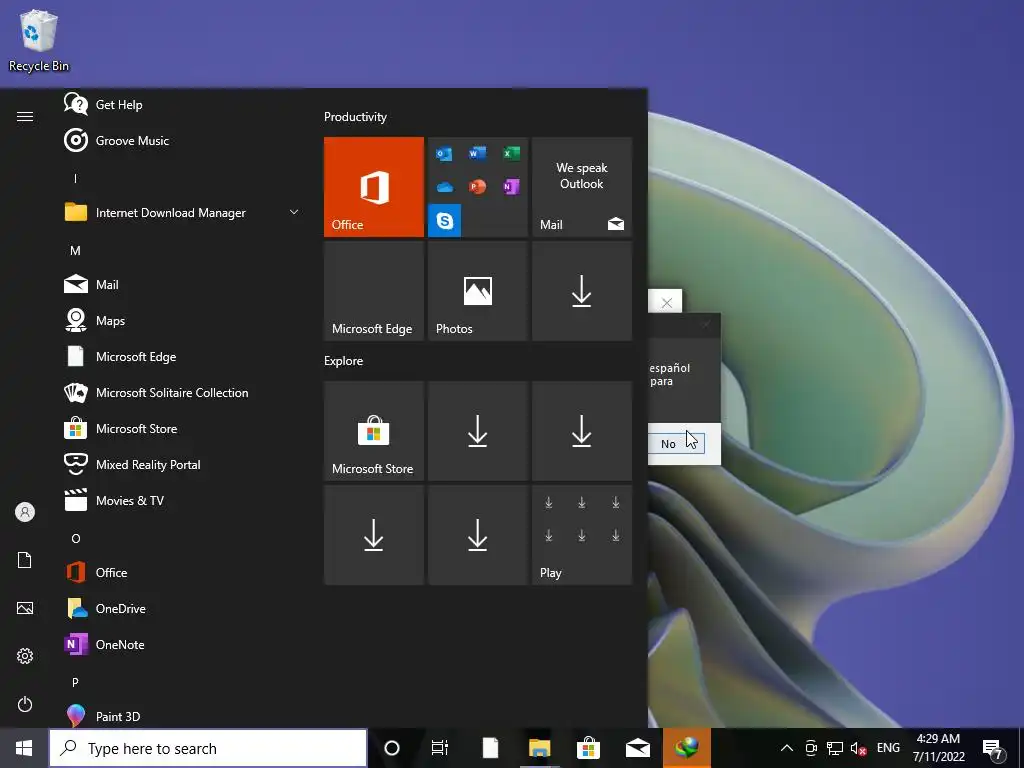This screenshot has height=768, width=1024.
Task: Click the muted volume icon in tray
Action: pos(859,748)
